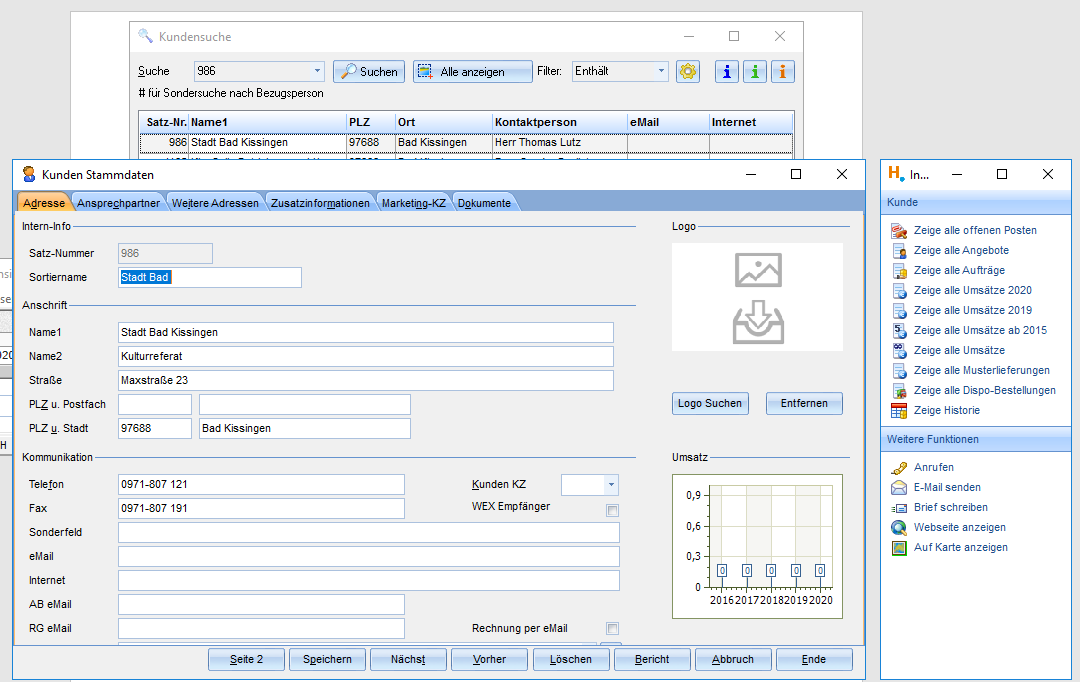Click the orange info icon
The height and width of the screenshot is (682, 1080).
click(x=782, y=71)
